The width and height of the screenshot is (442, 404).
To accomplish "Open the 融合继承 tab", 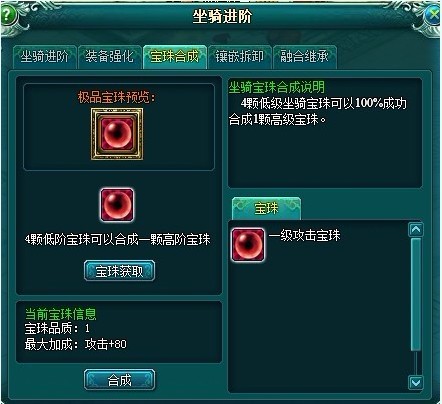I will click(x=304, y=57).
